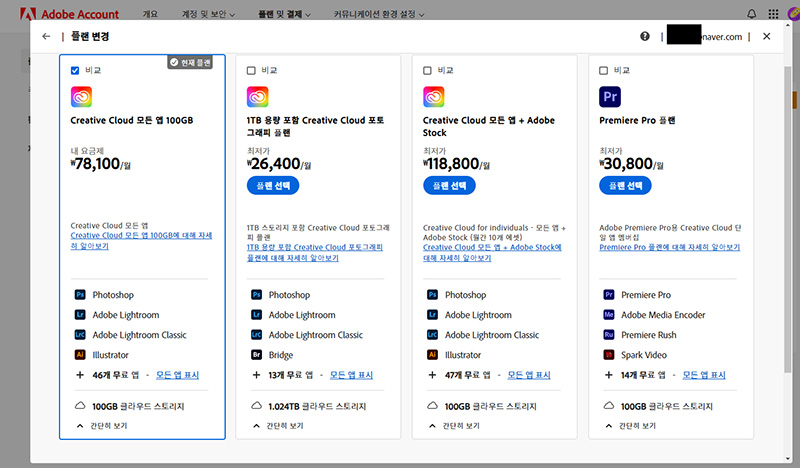Click Lightroom icon in the 100GB plan card

click(80, 314)
